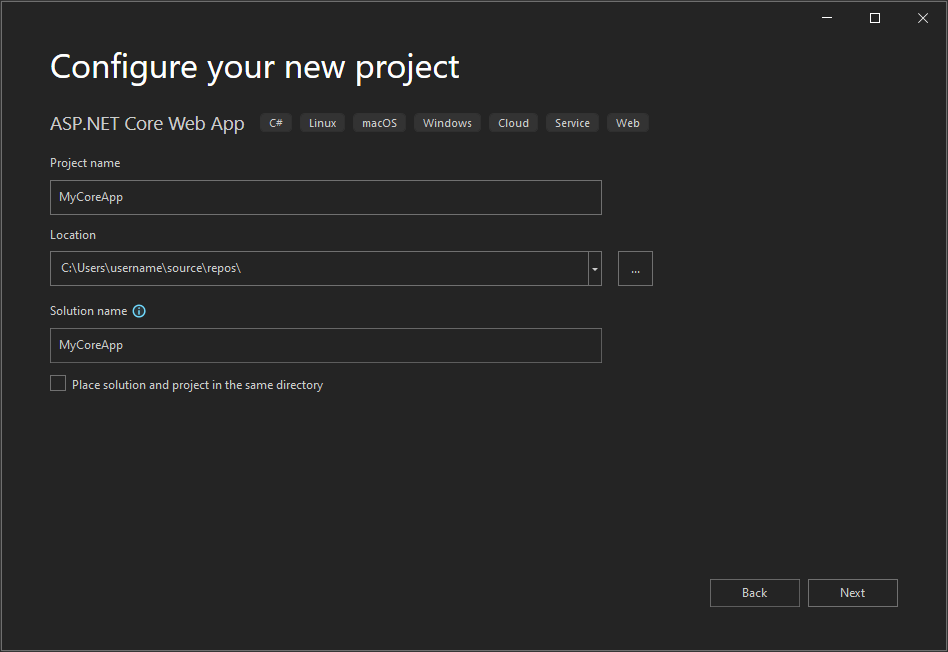Select the ASP.NET Core Web App title

147,123
